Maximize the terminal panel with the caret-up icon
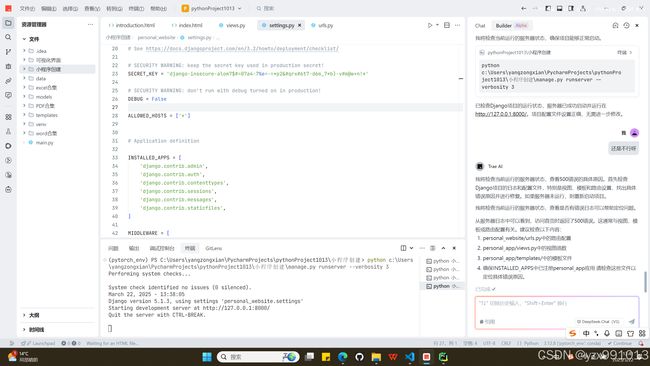650x366 pixels. click(444, 248)
